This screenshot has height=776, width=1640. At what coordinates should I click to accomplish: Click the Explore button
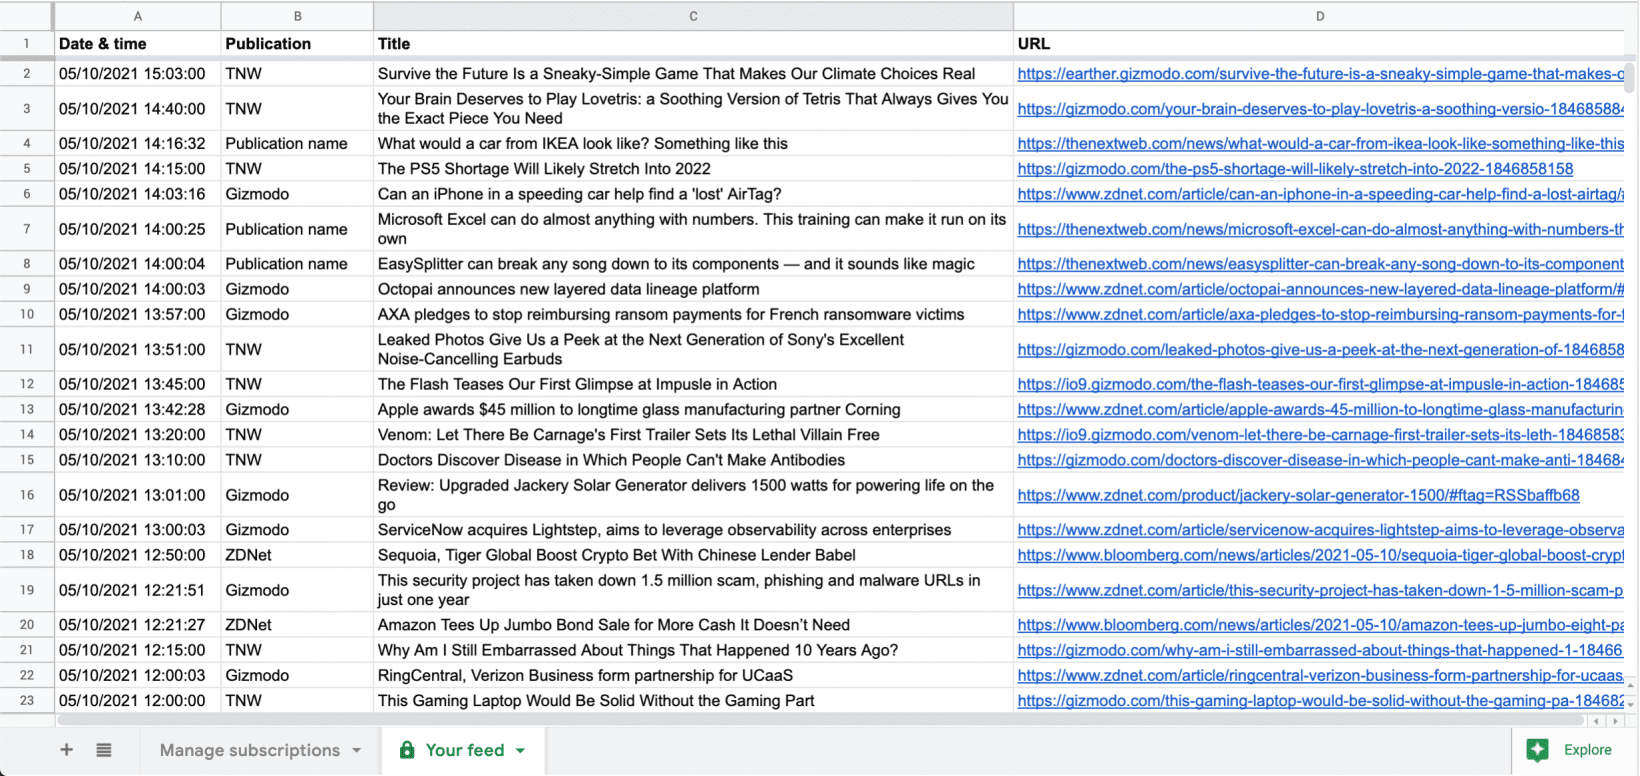coord(1575,750)
